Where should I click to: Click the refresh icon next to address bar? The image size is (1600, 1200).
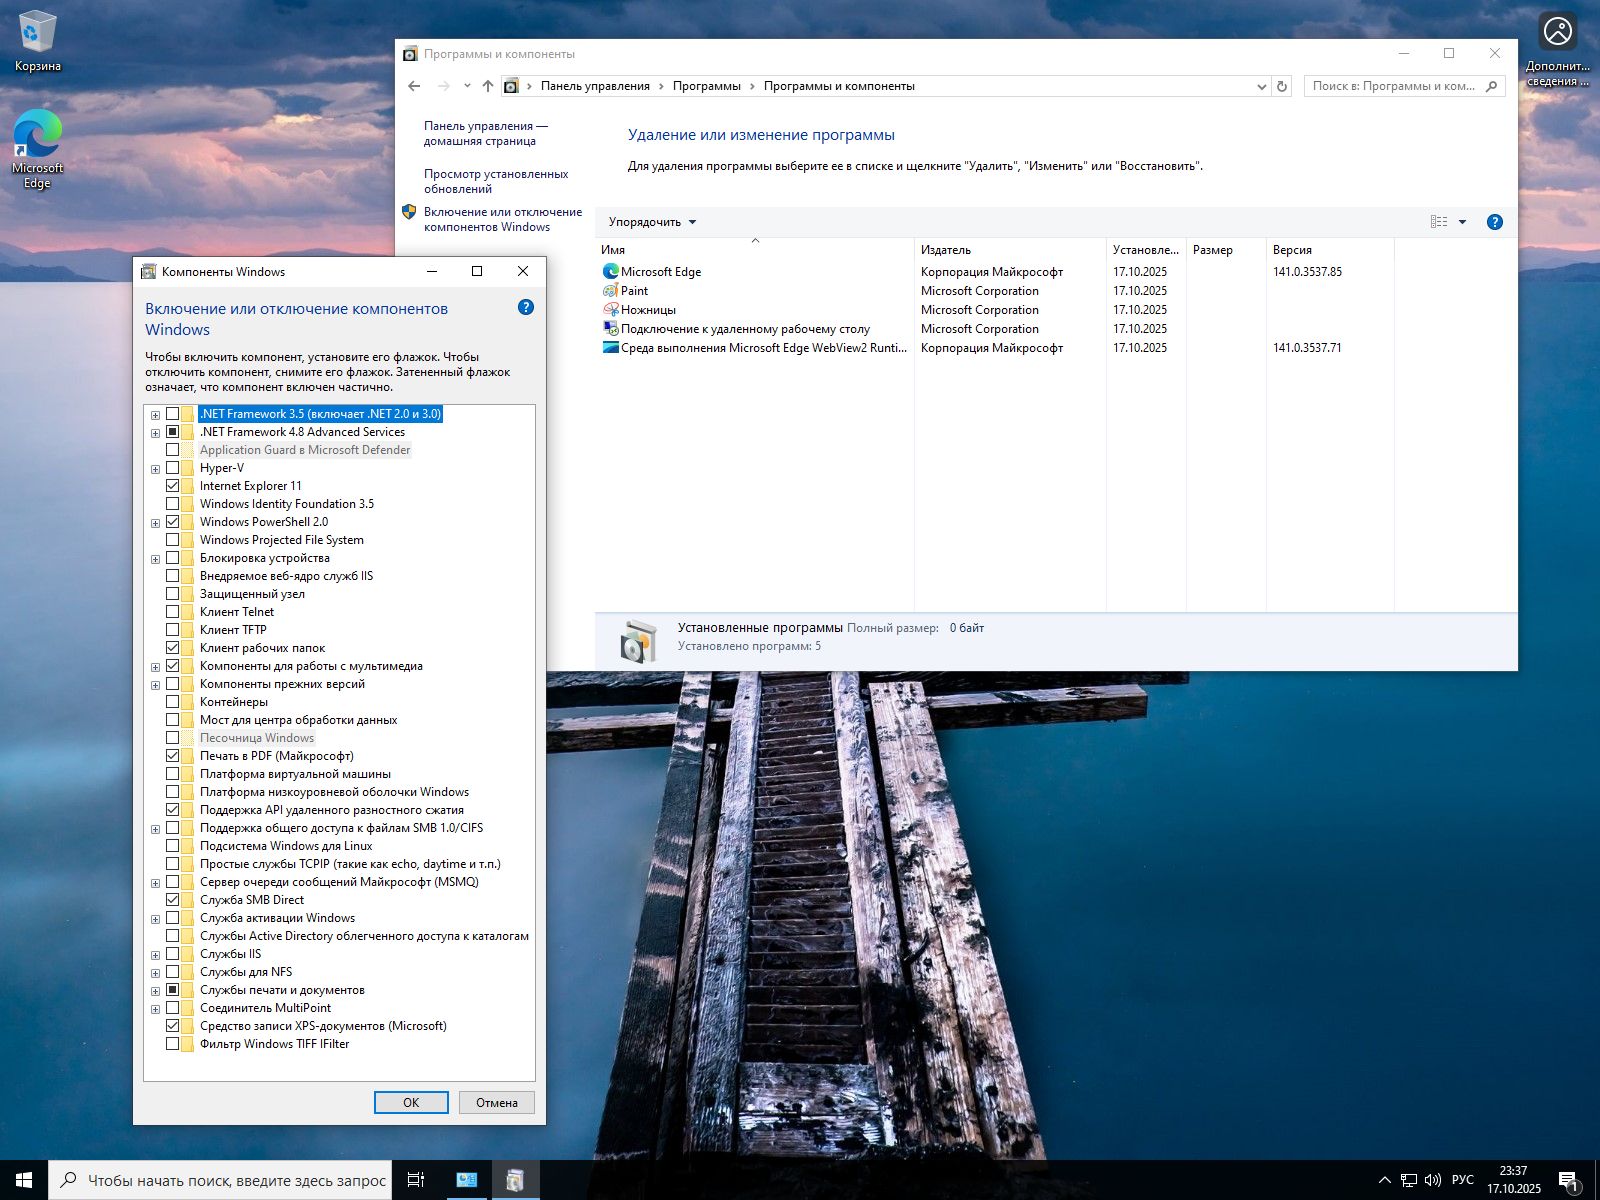(1282, 86)
